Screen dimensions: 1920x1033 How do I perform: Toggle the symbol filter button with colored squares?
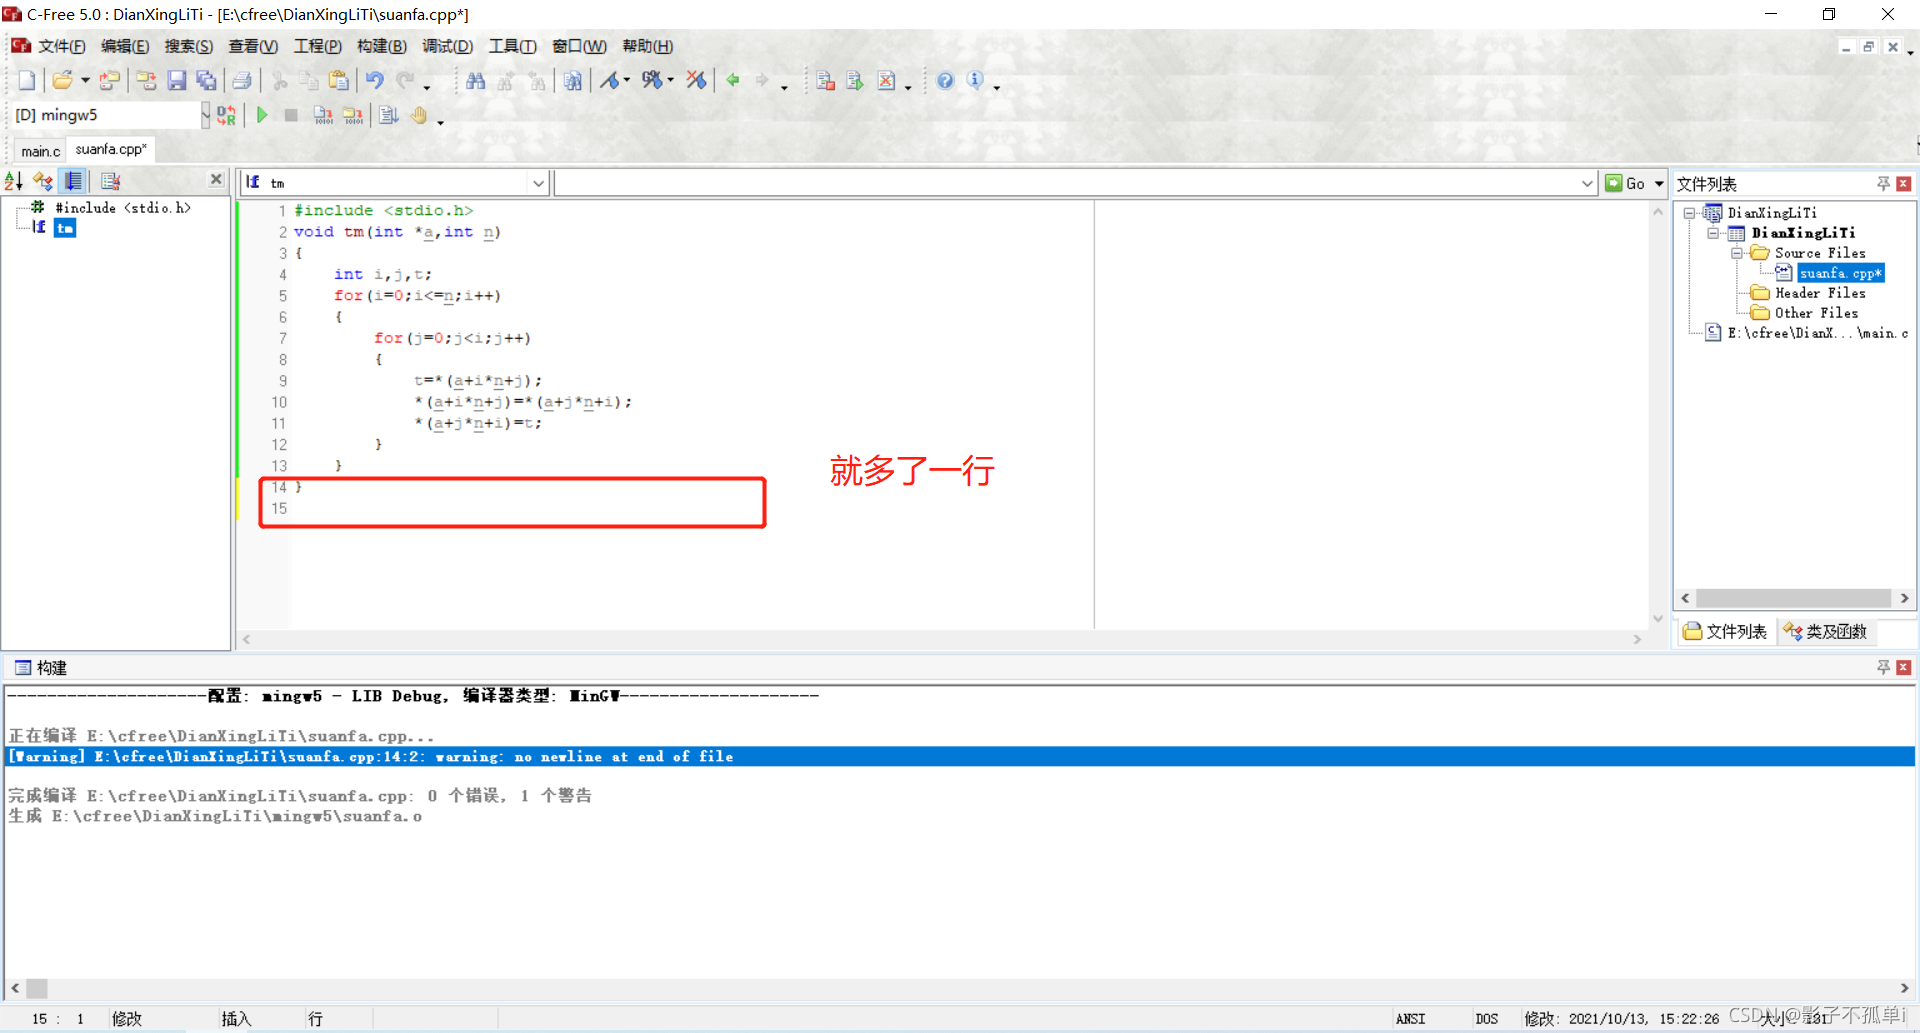43,181
